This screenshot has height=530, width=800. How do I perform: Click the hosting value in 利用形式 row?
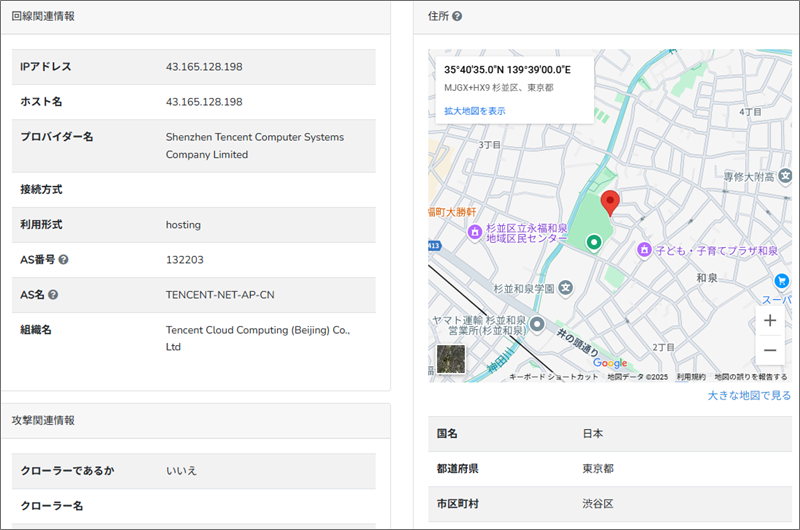183,225
